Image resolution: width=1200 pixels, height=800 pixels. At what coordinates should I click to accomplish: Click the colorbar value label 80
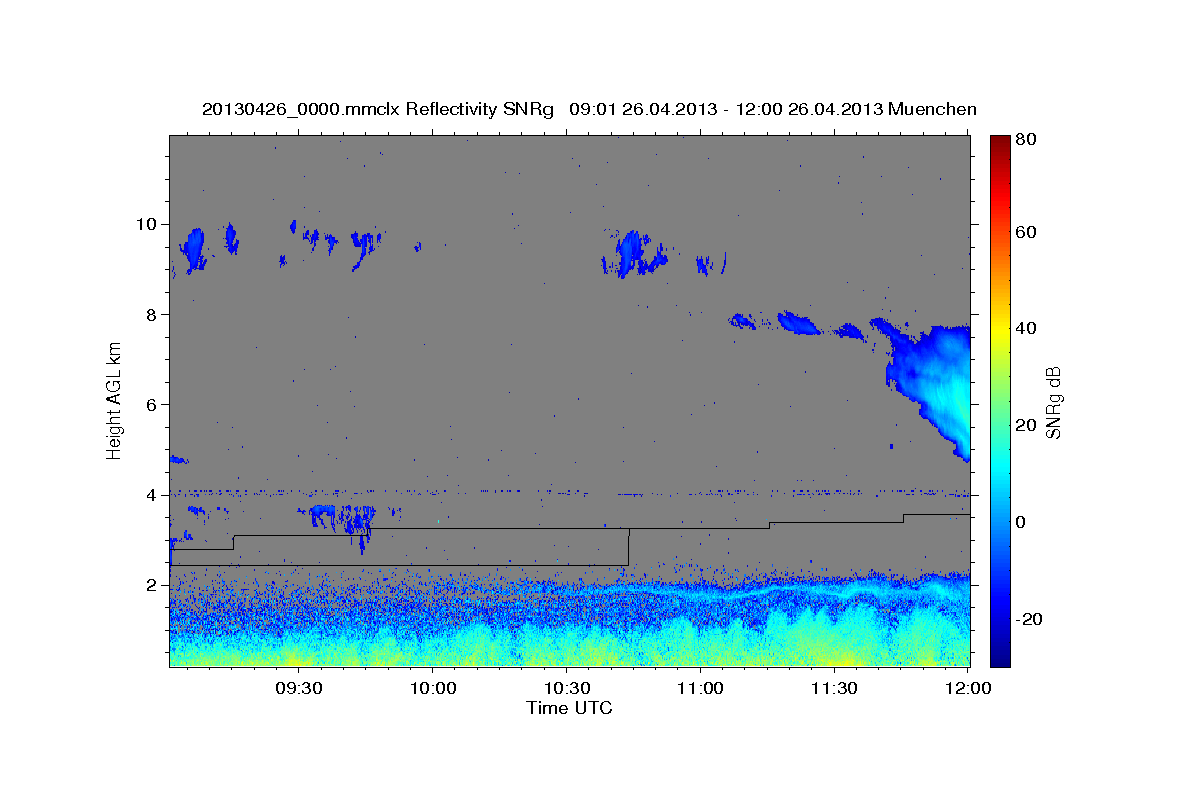click(x=1027, y=140)
